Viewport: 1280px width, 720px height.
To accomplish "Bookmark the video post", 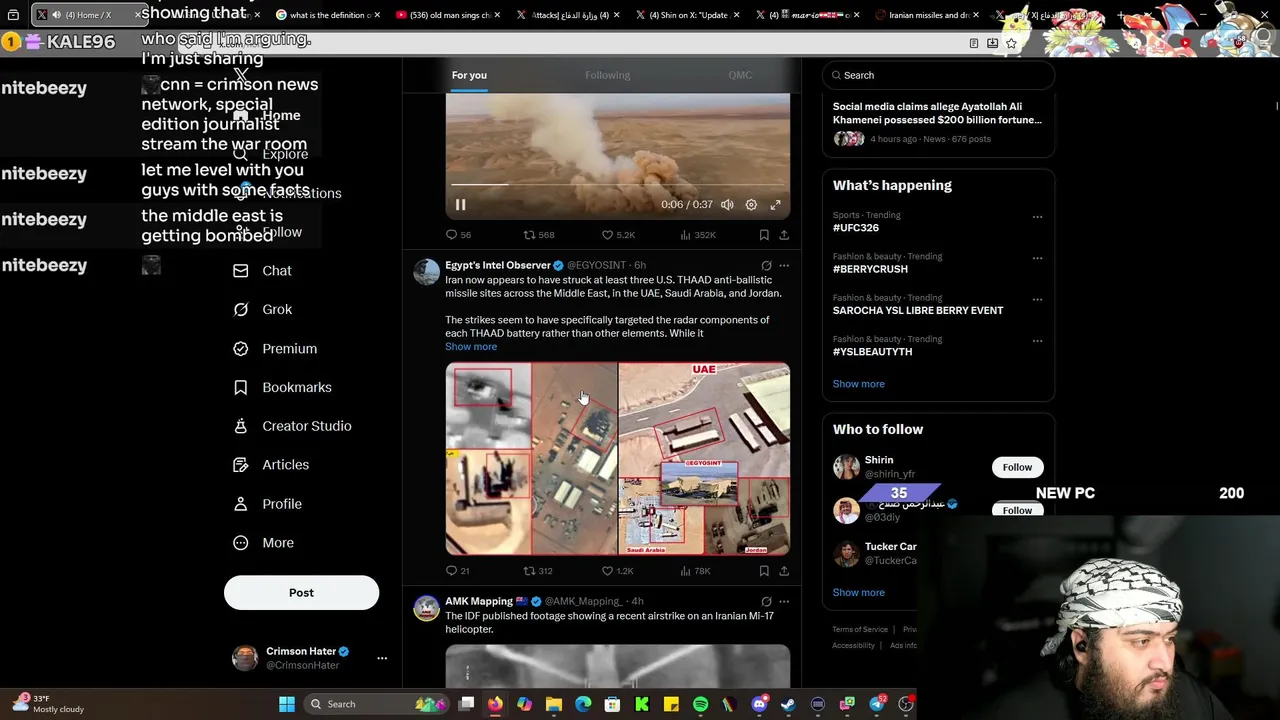I will [764, 235].
